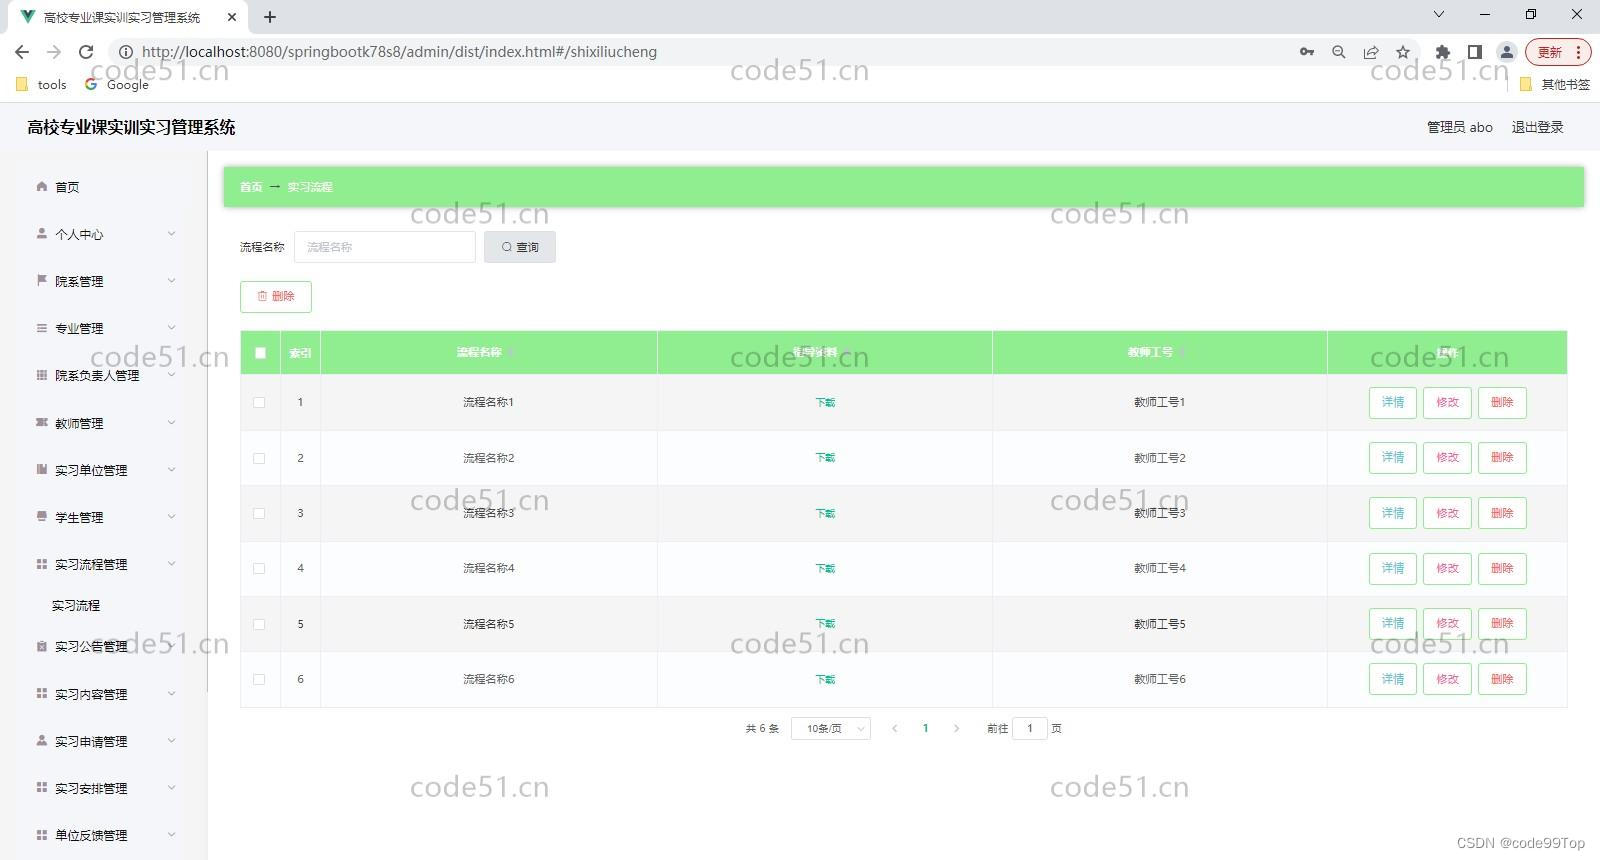Screen dimensions: 1600x860
Task: Check the checkbox for row 流程名称4
Action: click(x=259, y=568)
